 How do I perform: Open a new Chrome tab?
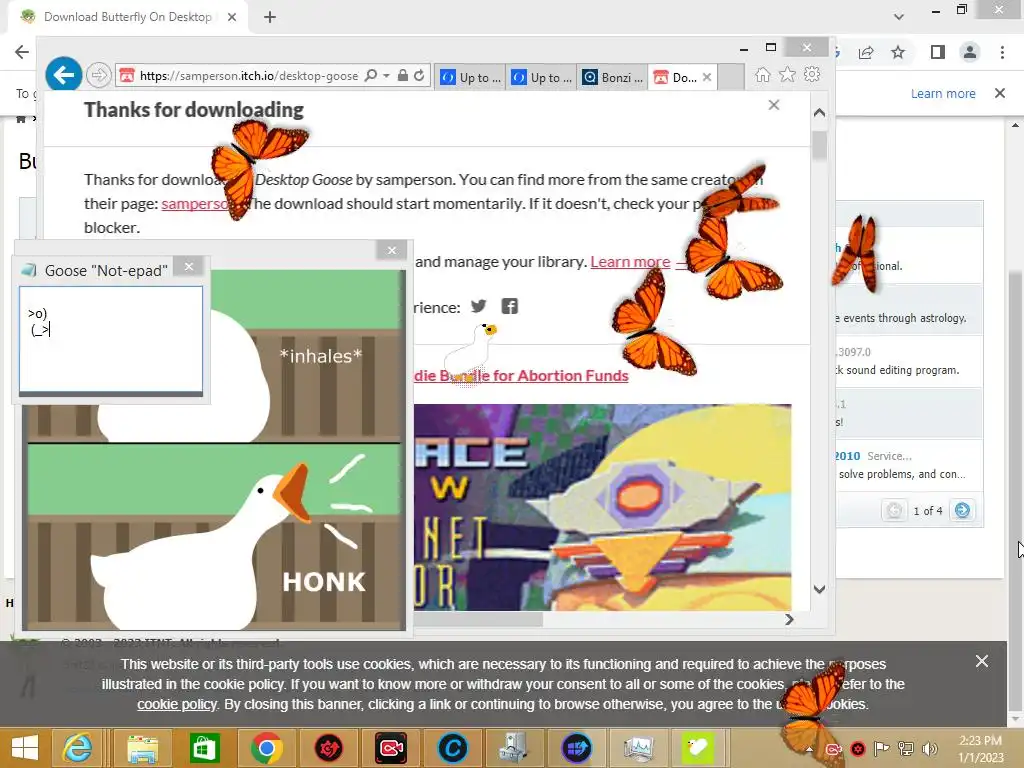pyautogui.click(x=270, y=17)
